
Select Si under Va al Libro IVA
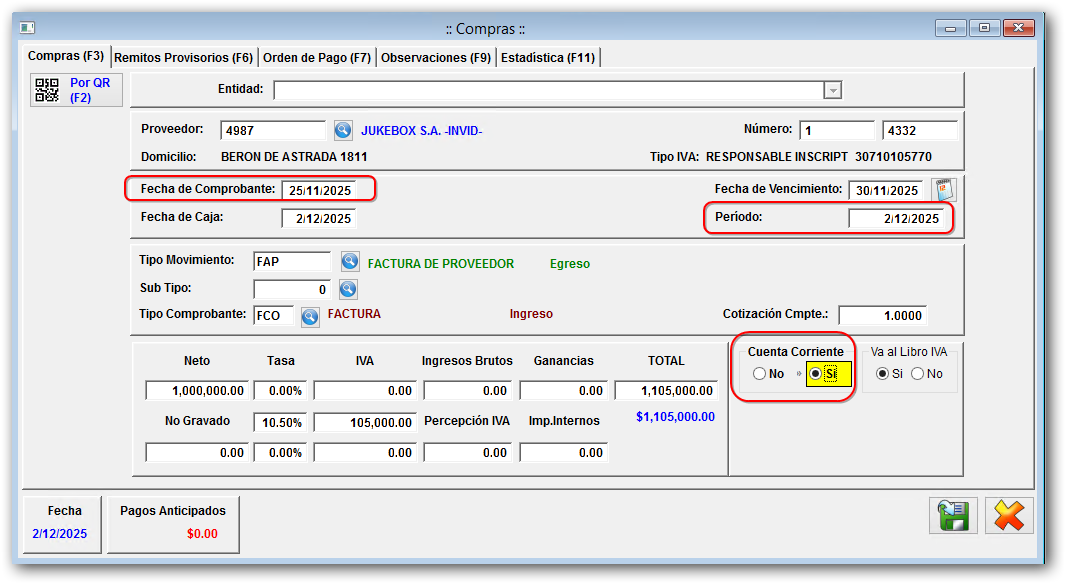tap(882, 374)
